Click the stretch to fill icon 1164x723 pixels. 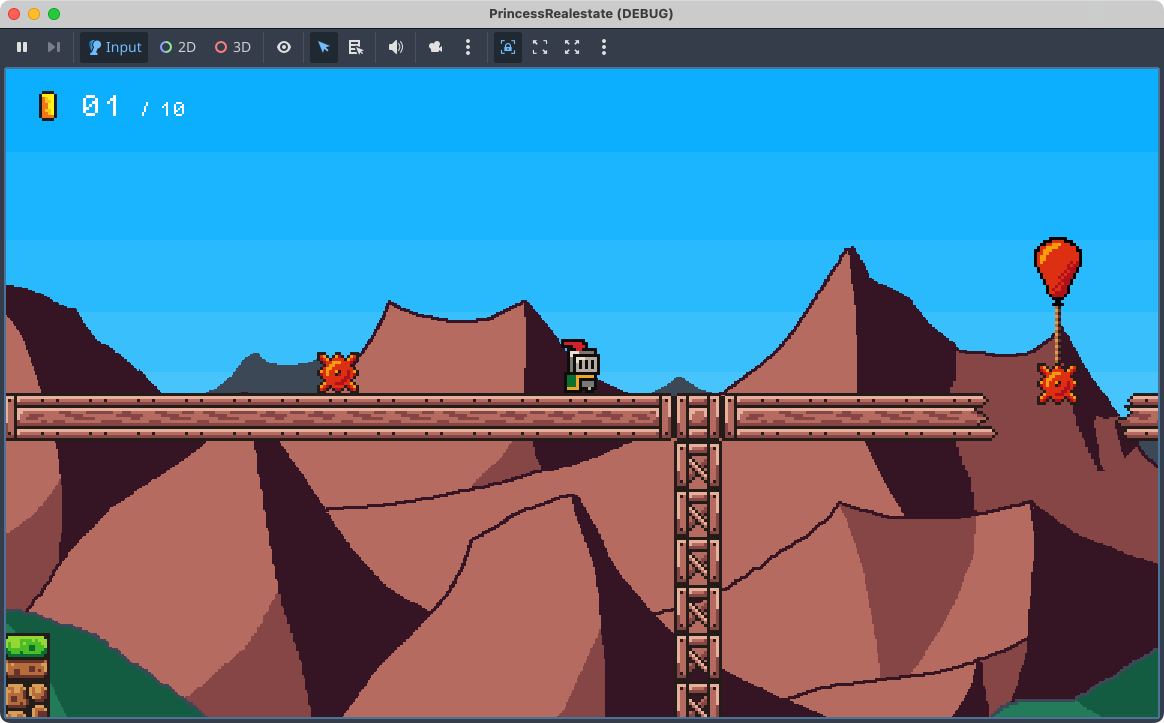[x=572, y=47]
